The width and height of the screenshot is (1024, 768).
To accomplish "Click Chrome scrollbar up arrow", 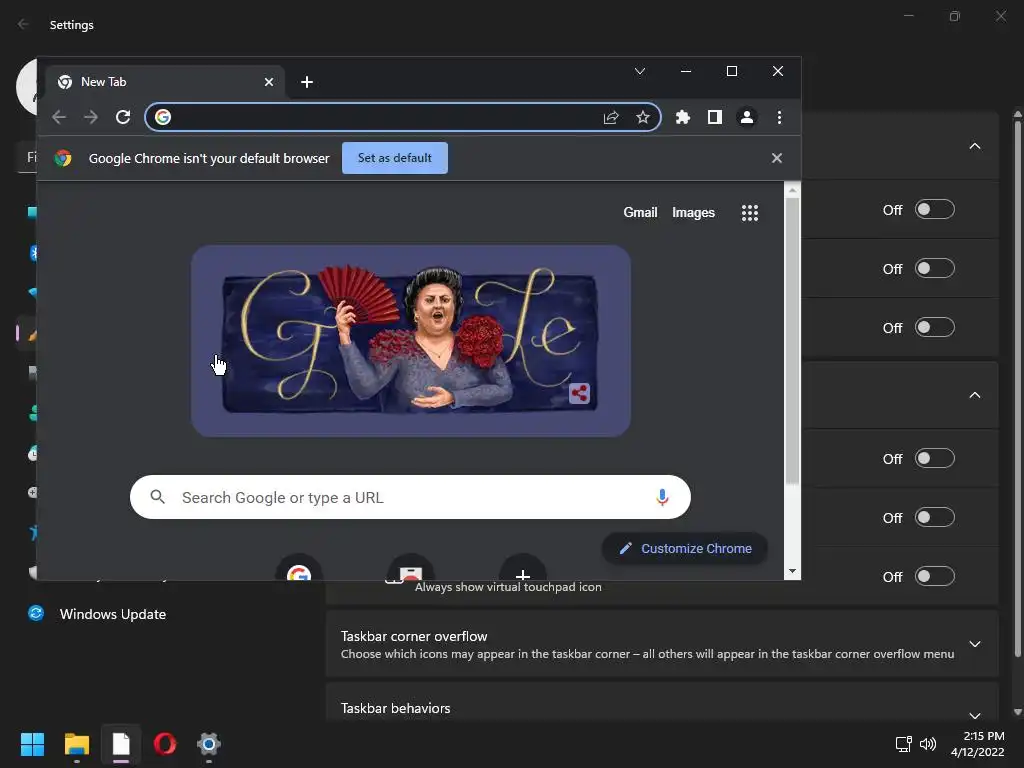I will [x=792, y=190].
